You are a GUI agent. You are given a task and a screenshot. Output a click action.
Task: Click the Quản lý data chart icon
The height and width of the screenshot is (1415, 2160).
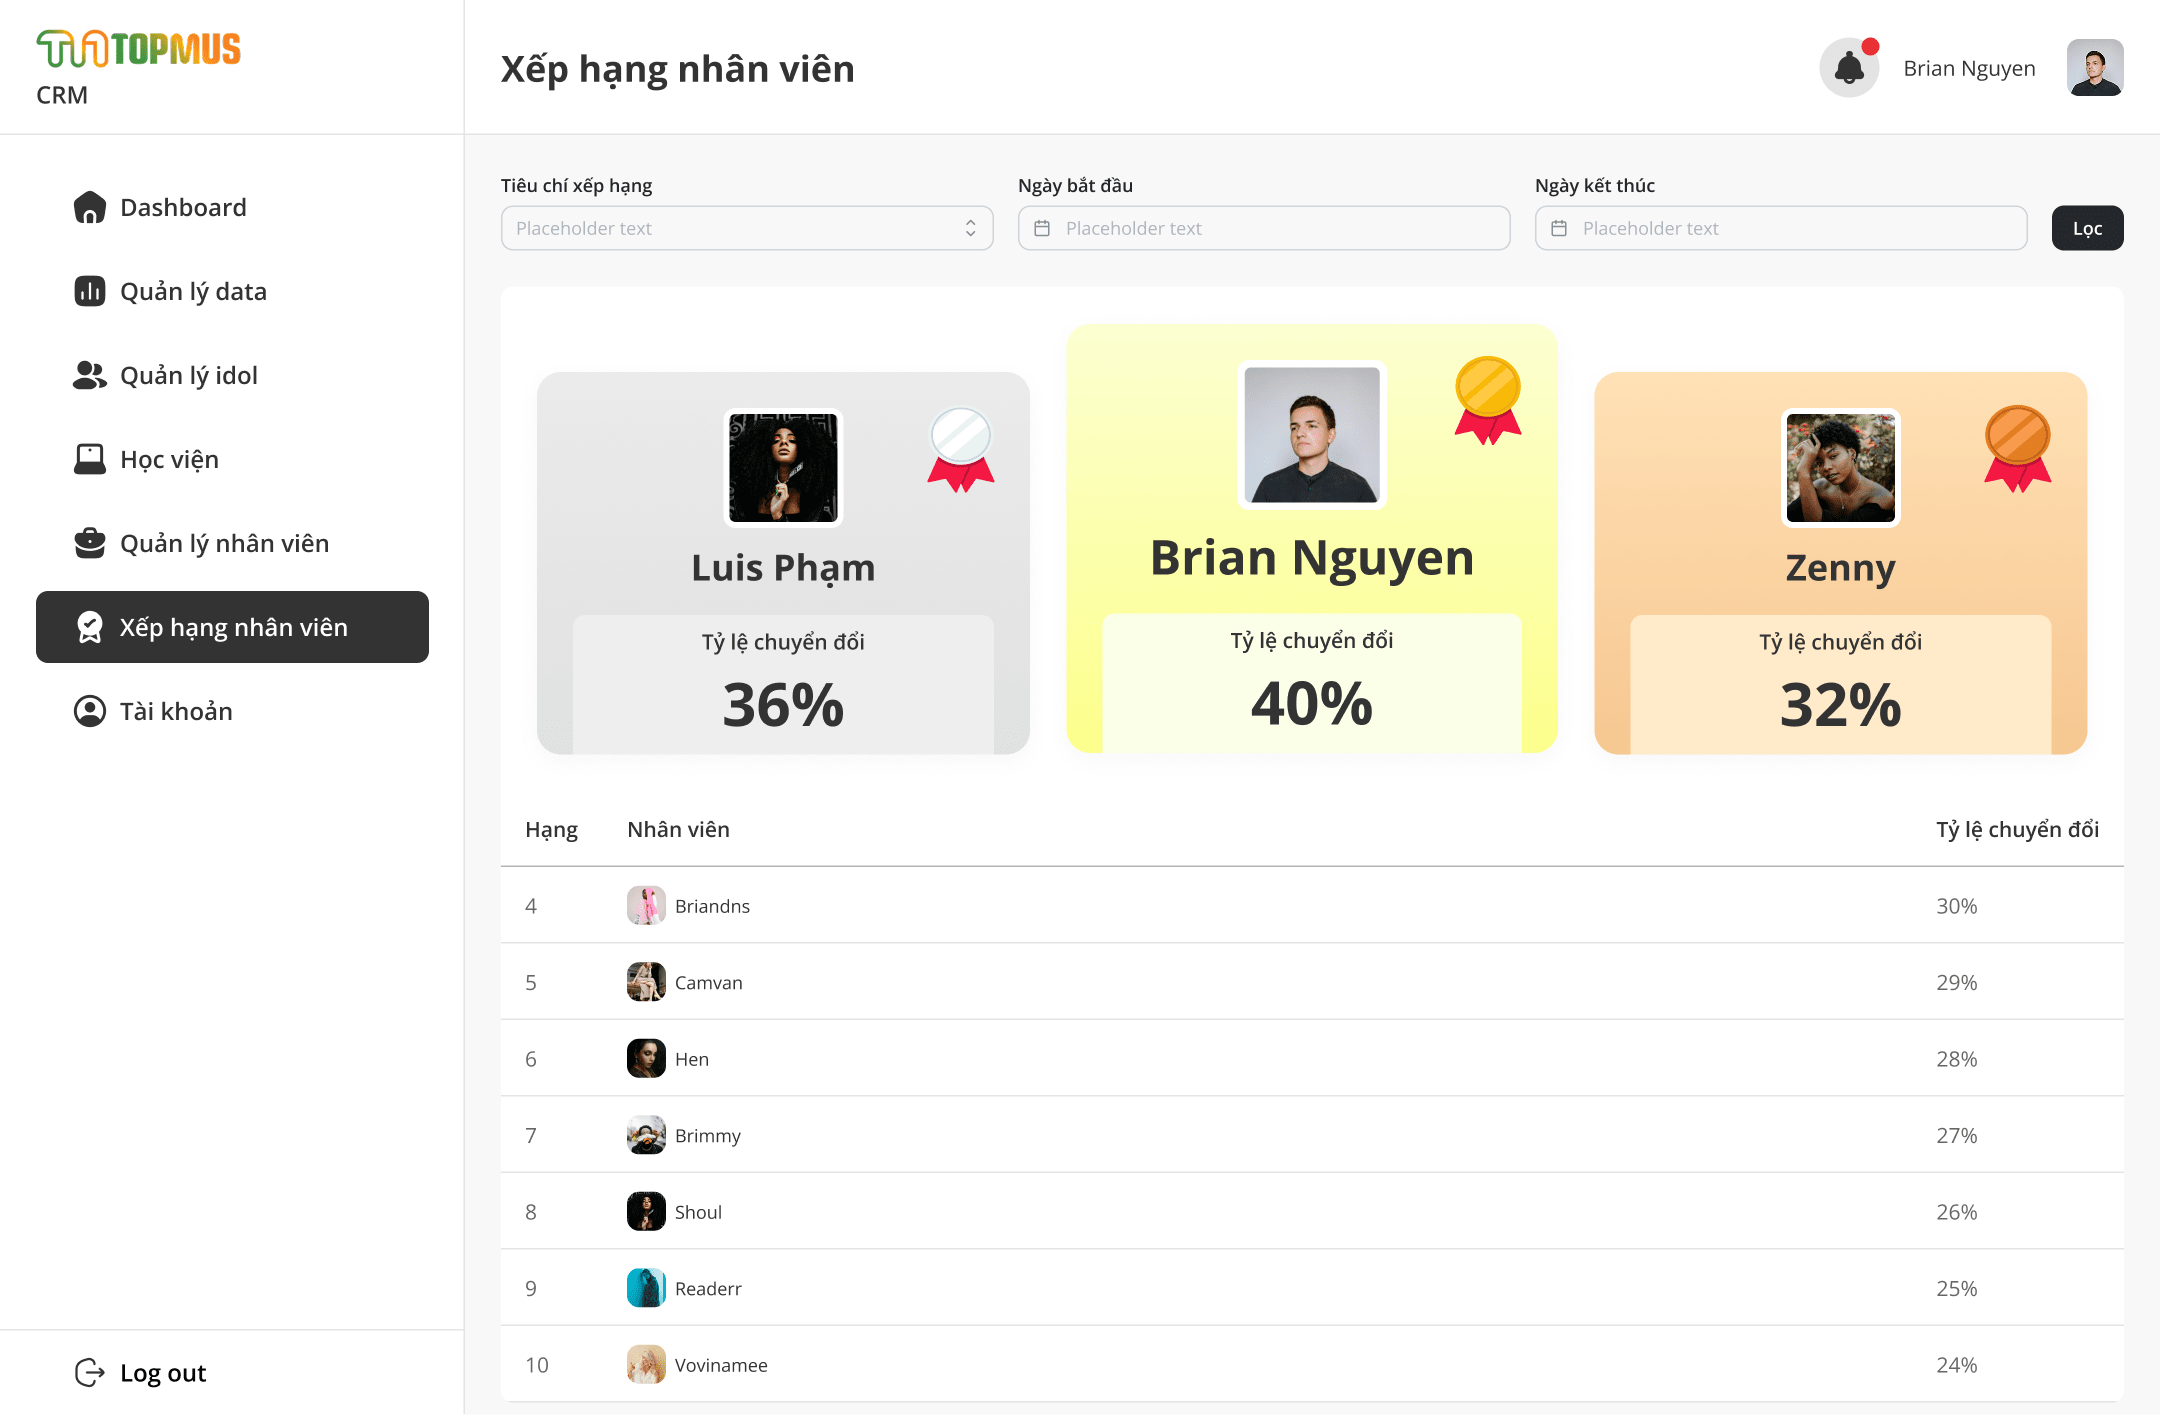90,291
